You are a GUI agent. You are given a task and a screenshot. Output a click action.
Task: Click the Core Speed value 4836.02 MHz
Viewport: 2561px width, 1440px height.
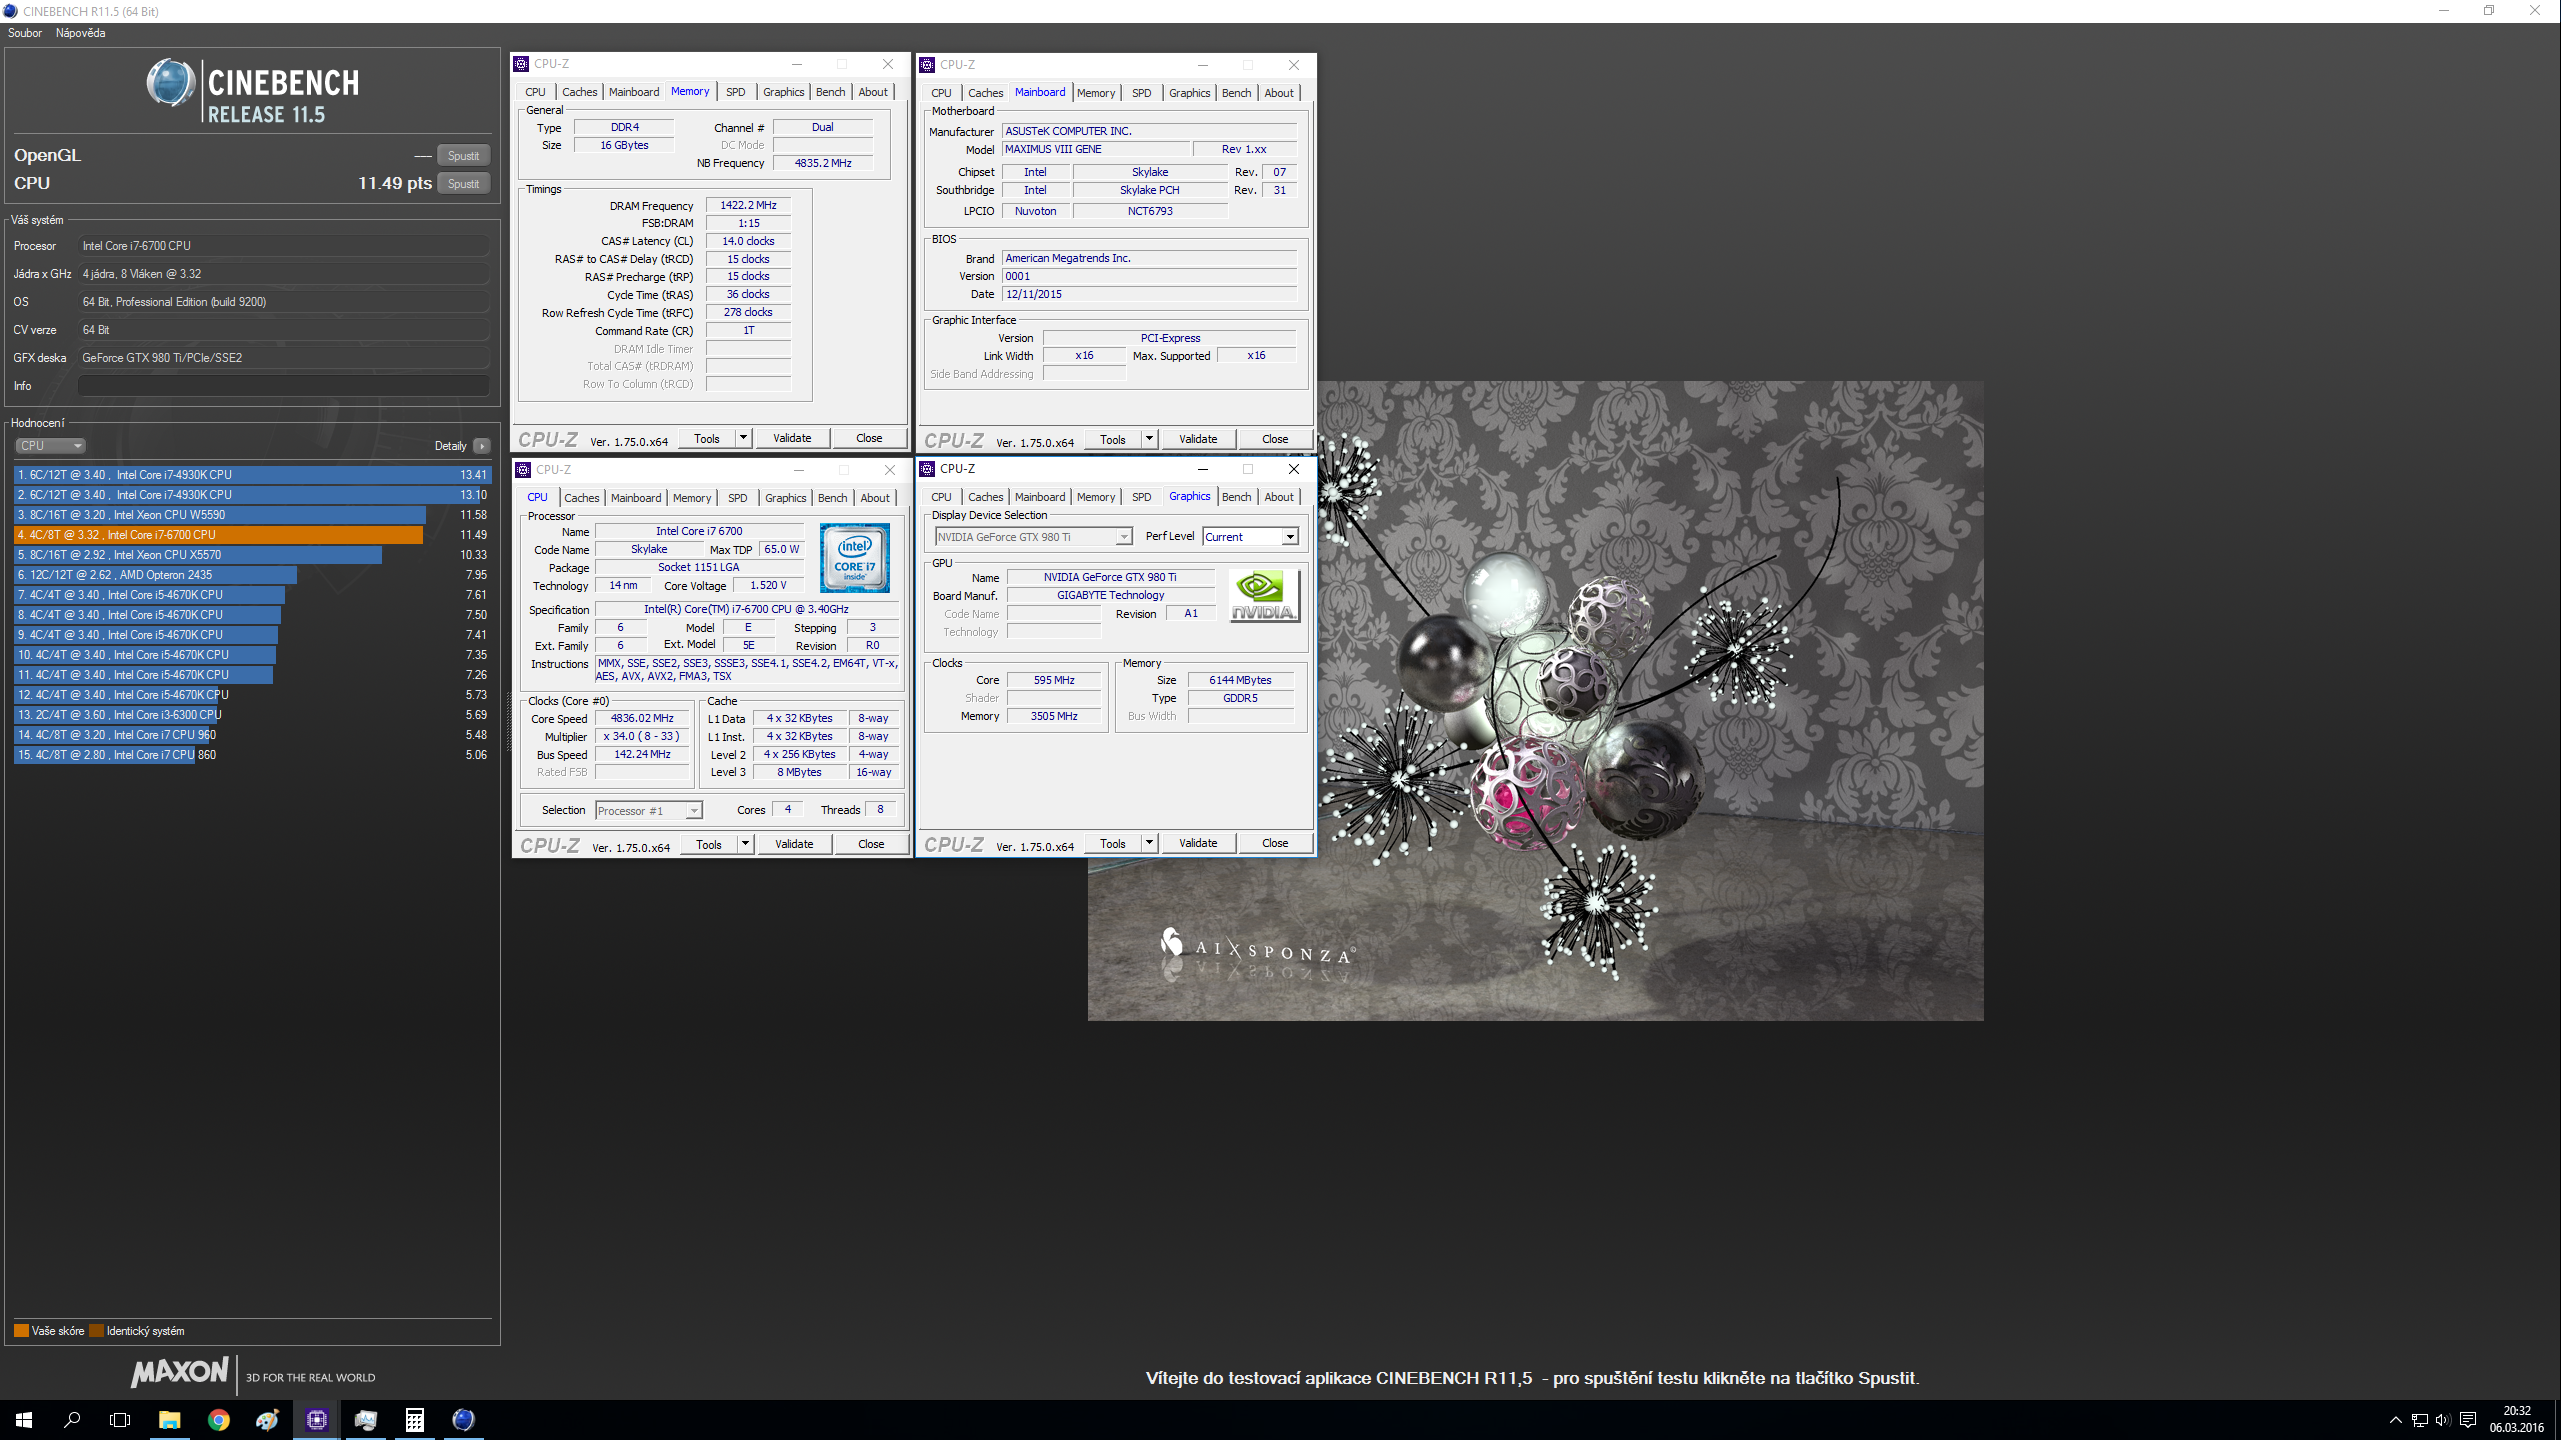(642, 719)
